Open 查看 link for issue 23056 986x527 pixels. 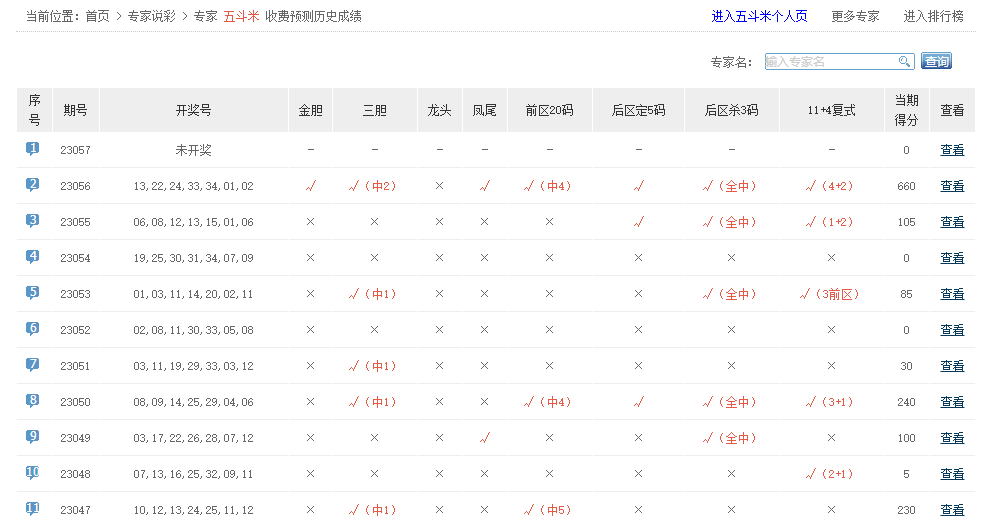[x=952, y=186]
